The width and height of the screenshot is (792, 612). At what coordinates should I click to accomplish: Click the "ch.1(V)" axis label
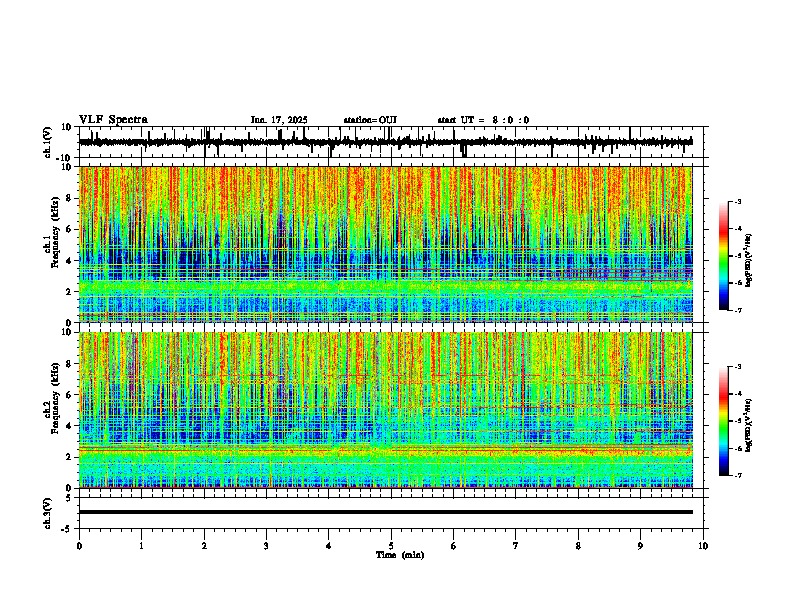tap(47, 142)
